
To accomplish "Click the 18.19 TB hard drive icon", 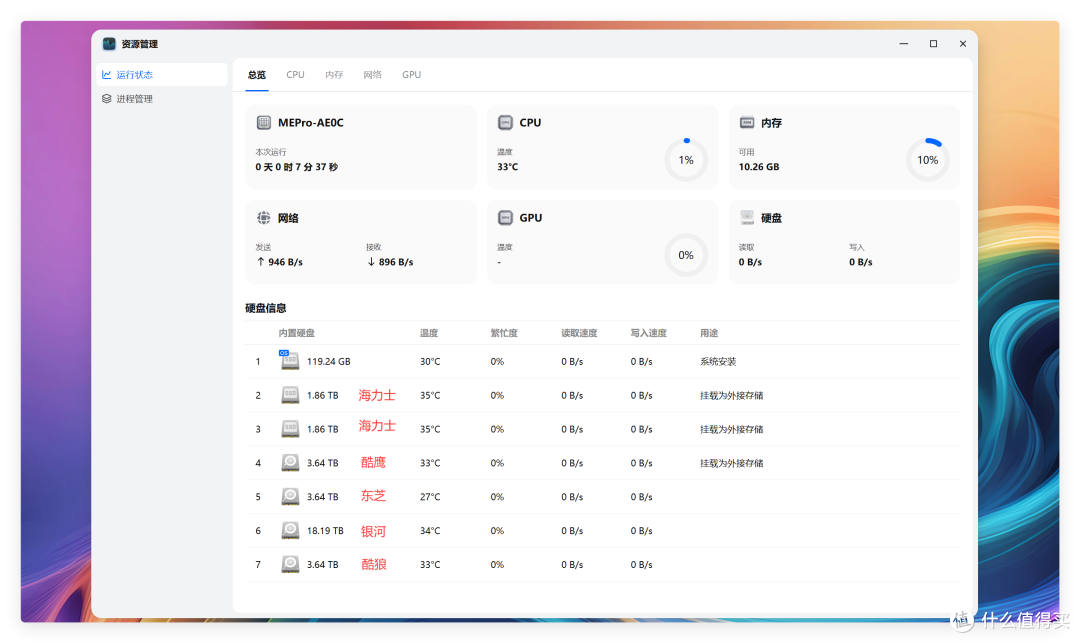I will [290, 530].
